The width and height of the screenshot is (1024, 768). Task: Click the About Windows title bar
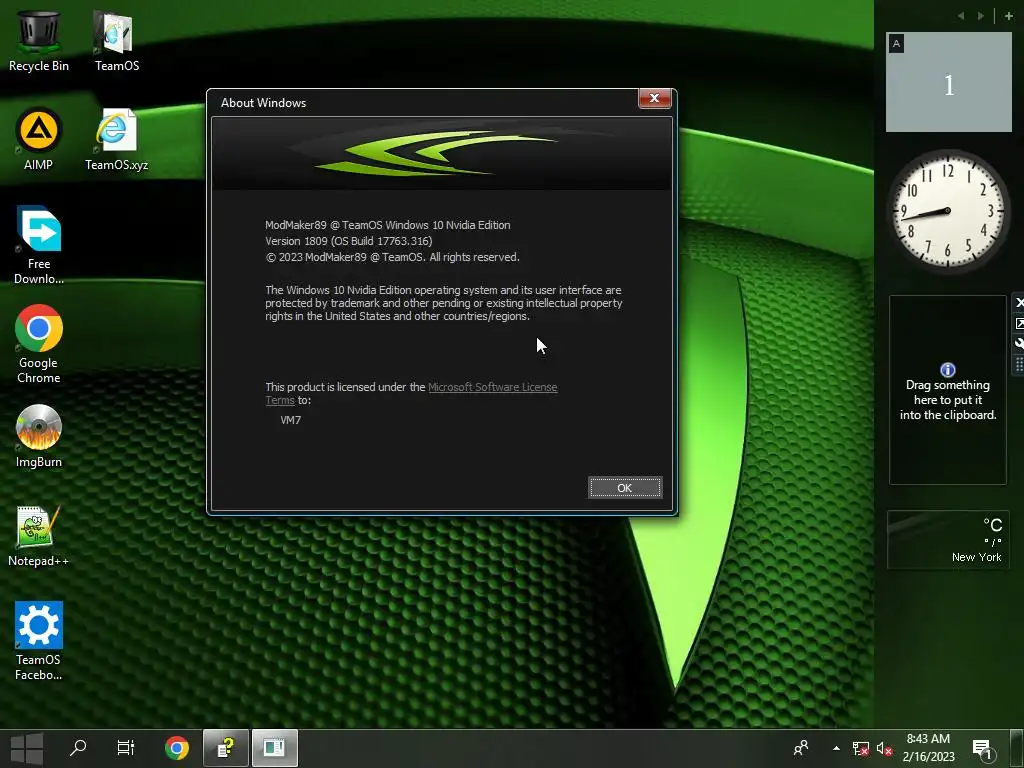point(424,103)
